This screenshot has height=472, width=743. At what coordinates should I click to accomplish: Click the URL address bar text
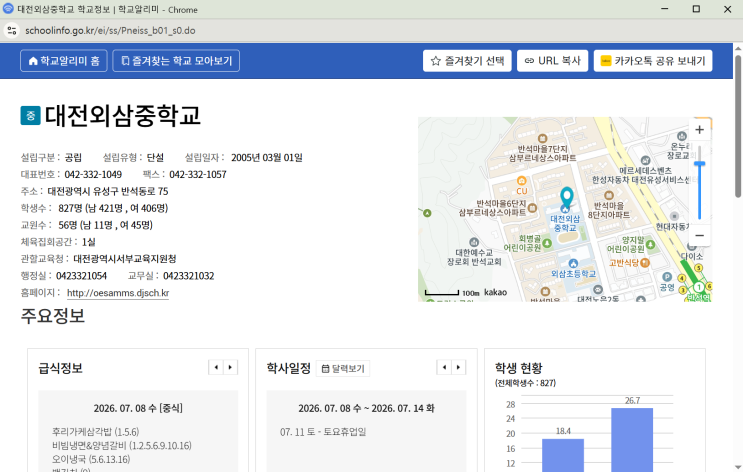point(110,30)
